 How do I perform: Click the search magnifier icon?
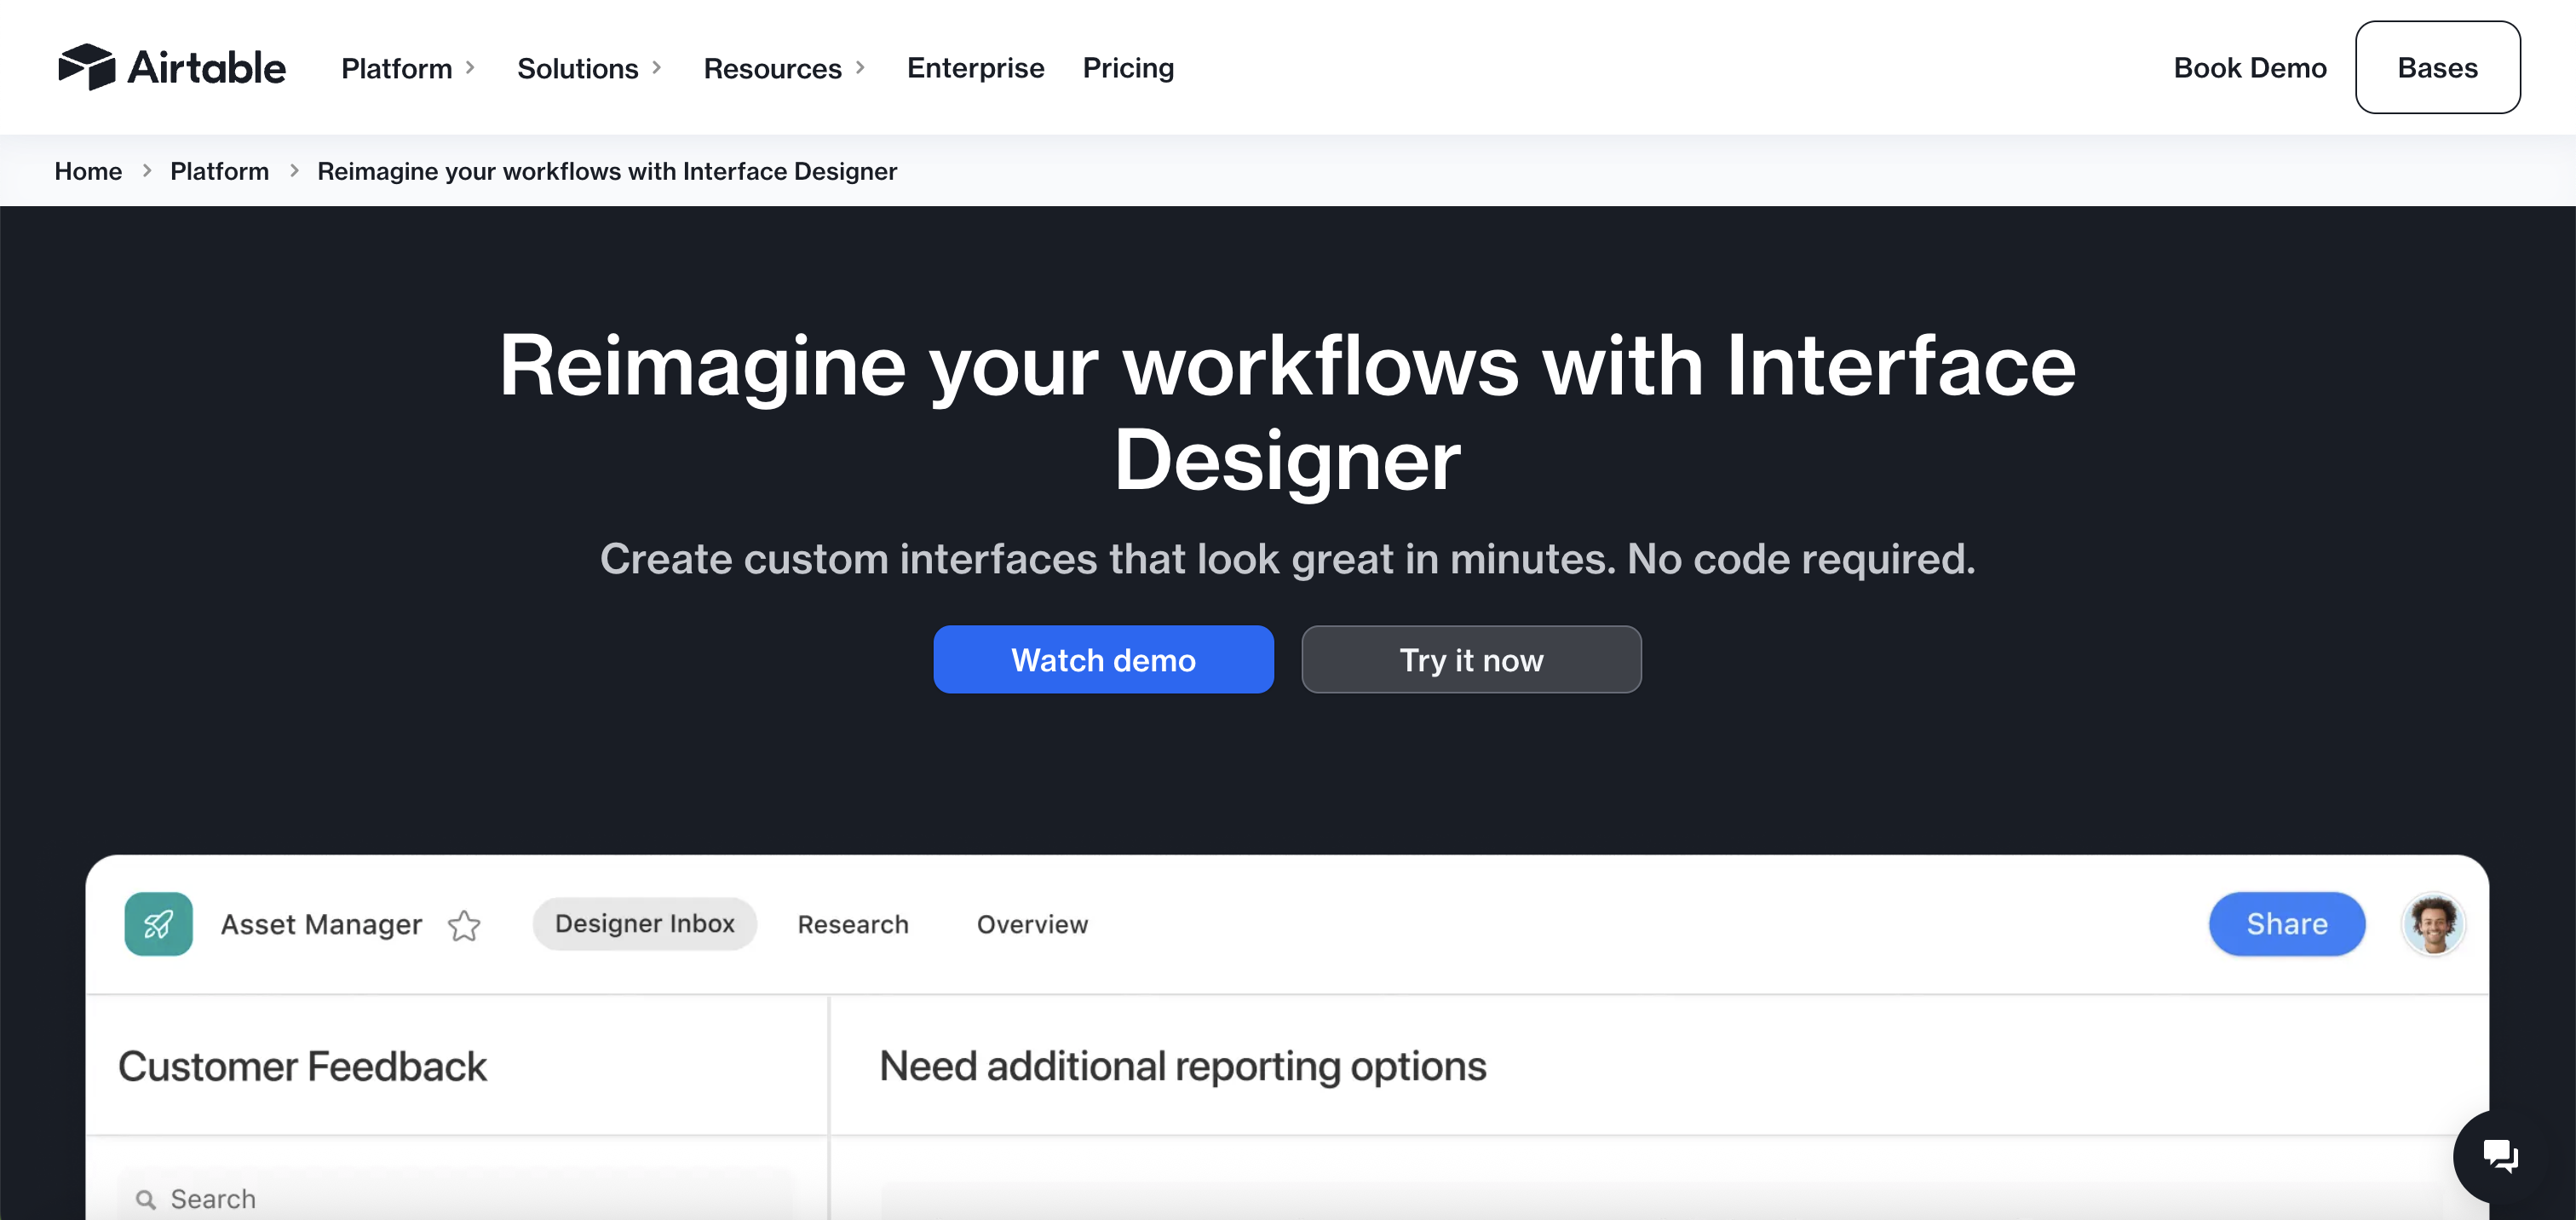click(x=146, y=1198)
